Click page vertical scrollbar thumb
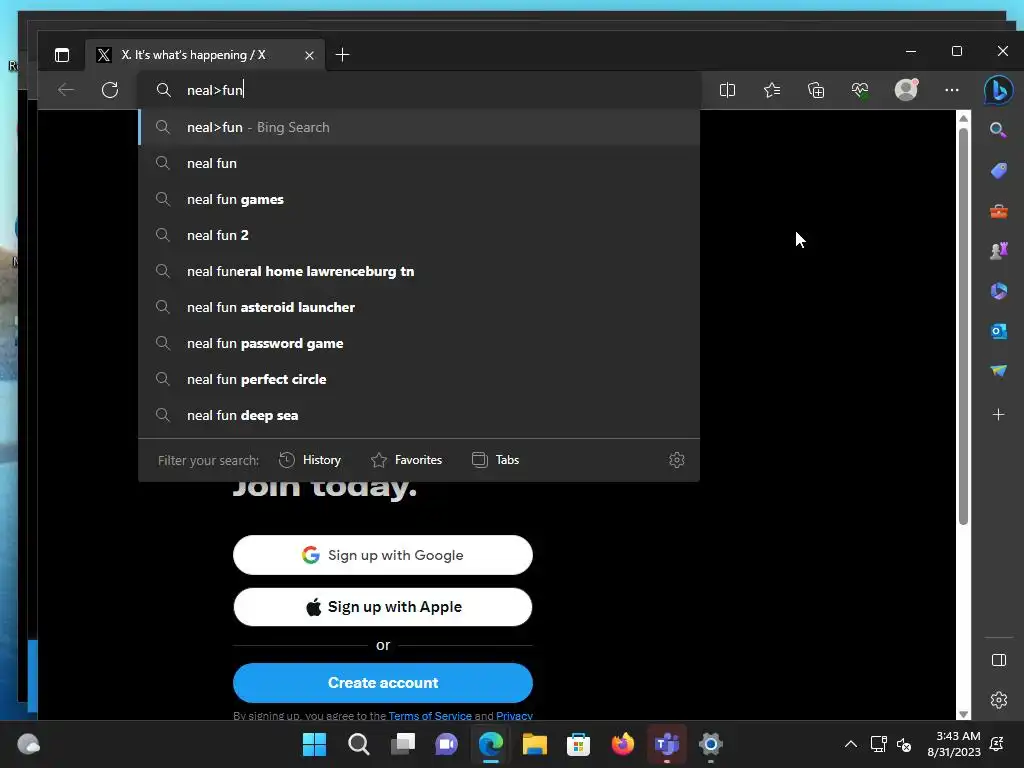Viewport: 1024px width, 768px height. tap(963, 325)
